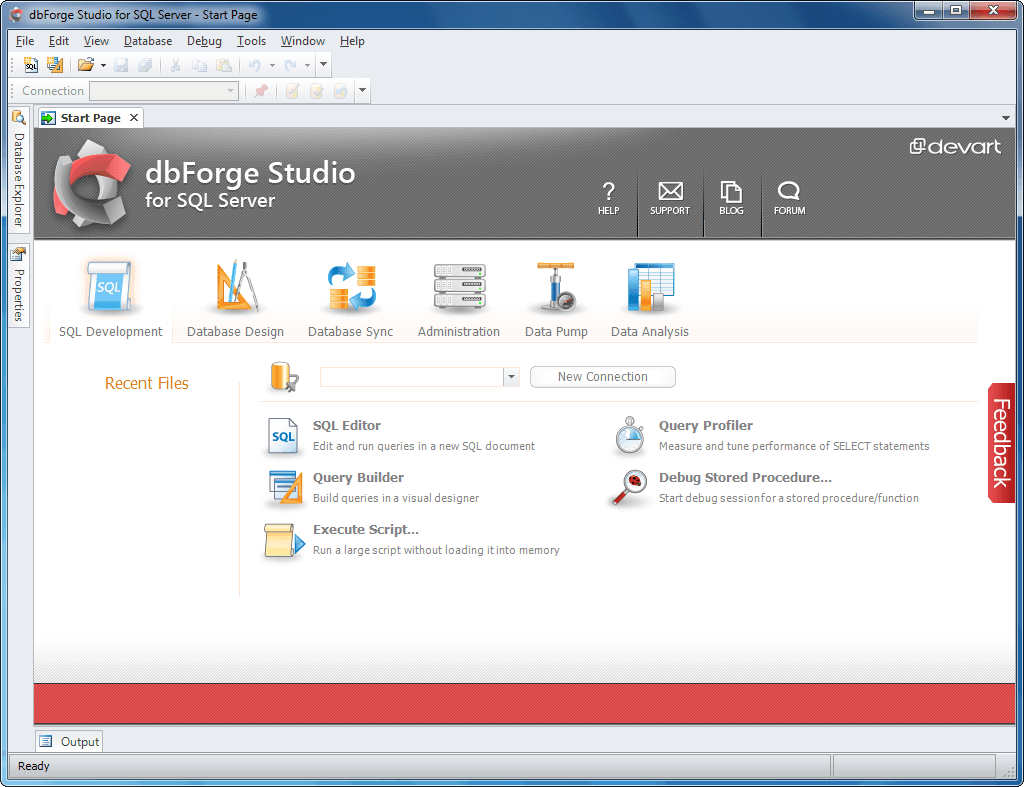Open the connection toolbar options arrow
This screenshot has width=1024, height=787.
tap(362, 90)
